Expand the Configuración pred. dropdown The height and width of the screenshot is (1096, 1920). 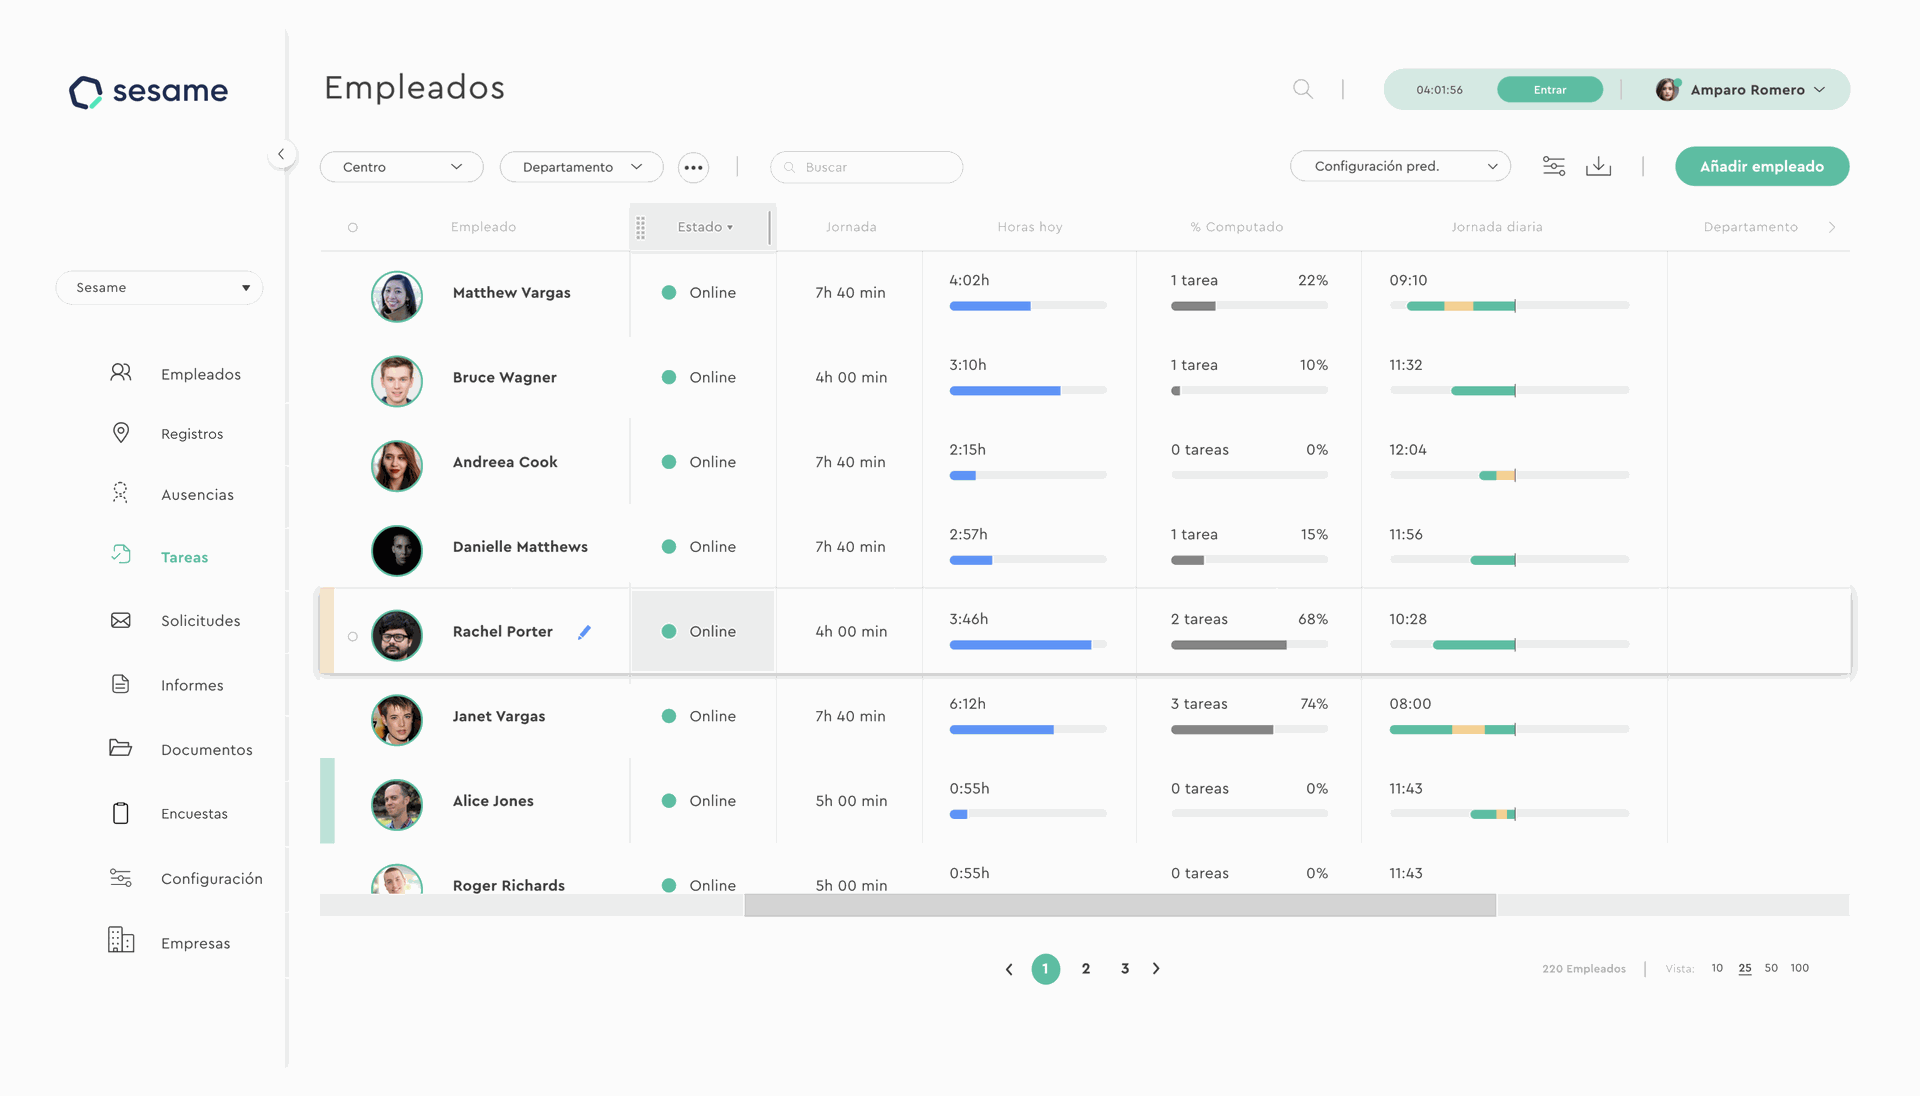point(1400,166)
